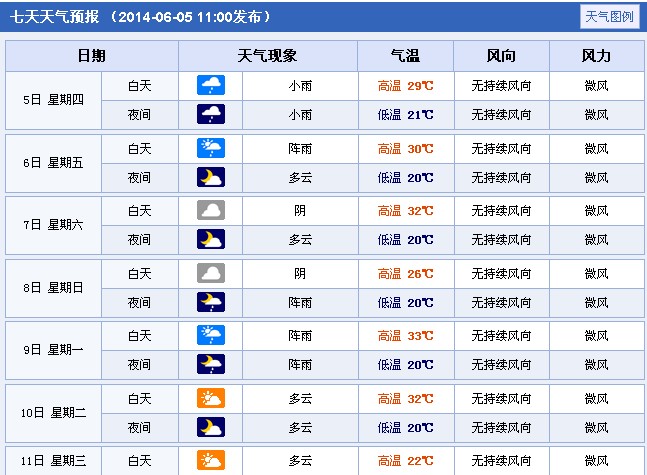
Task: Click the 10日 夜间 cloudy moon icon
Action: click(x=211, y=427)
